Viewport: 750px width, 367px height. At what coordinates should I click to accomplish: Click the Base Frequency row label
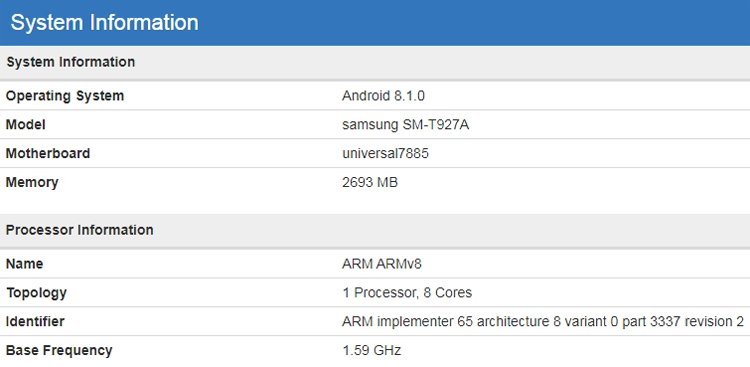click(59, 350)
